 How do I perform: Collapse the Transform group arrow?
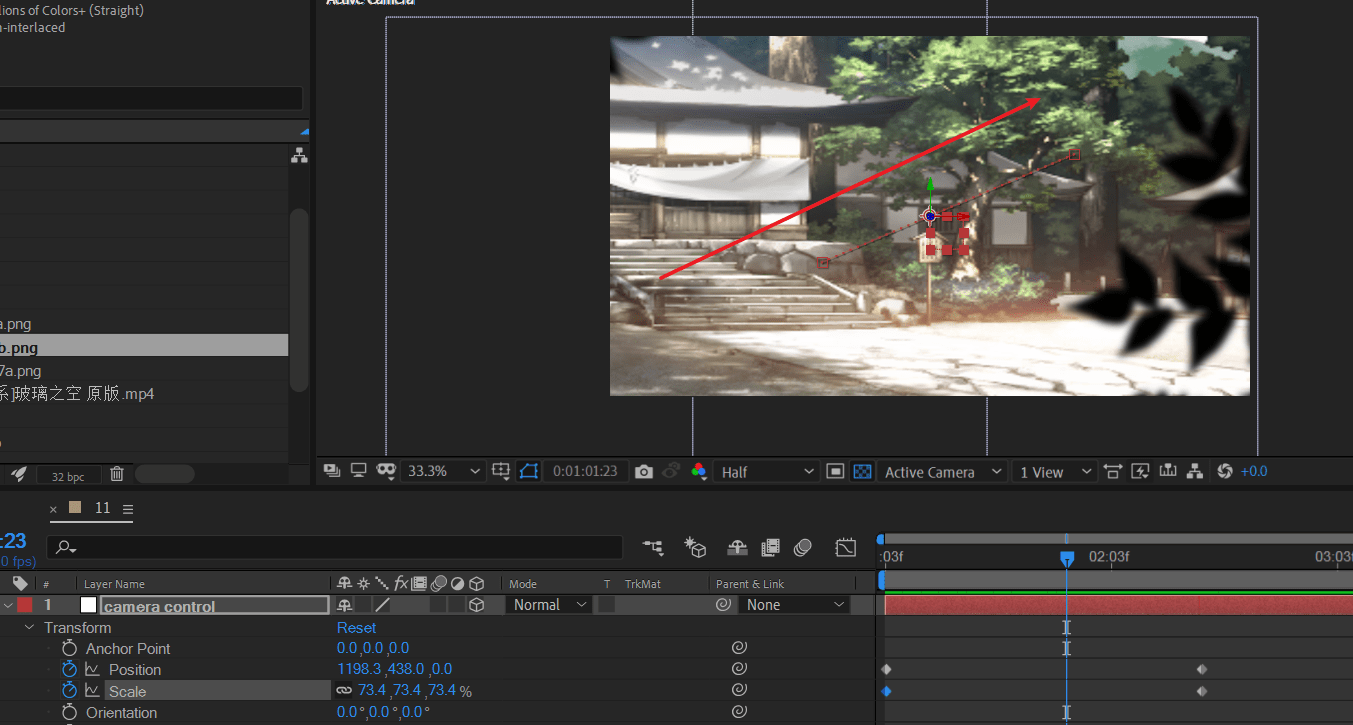pyautogui.click(x=29, y=627)
